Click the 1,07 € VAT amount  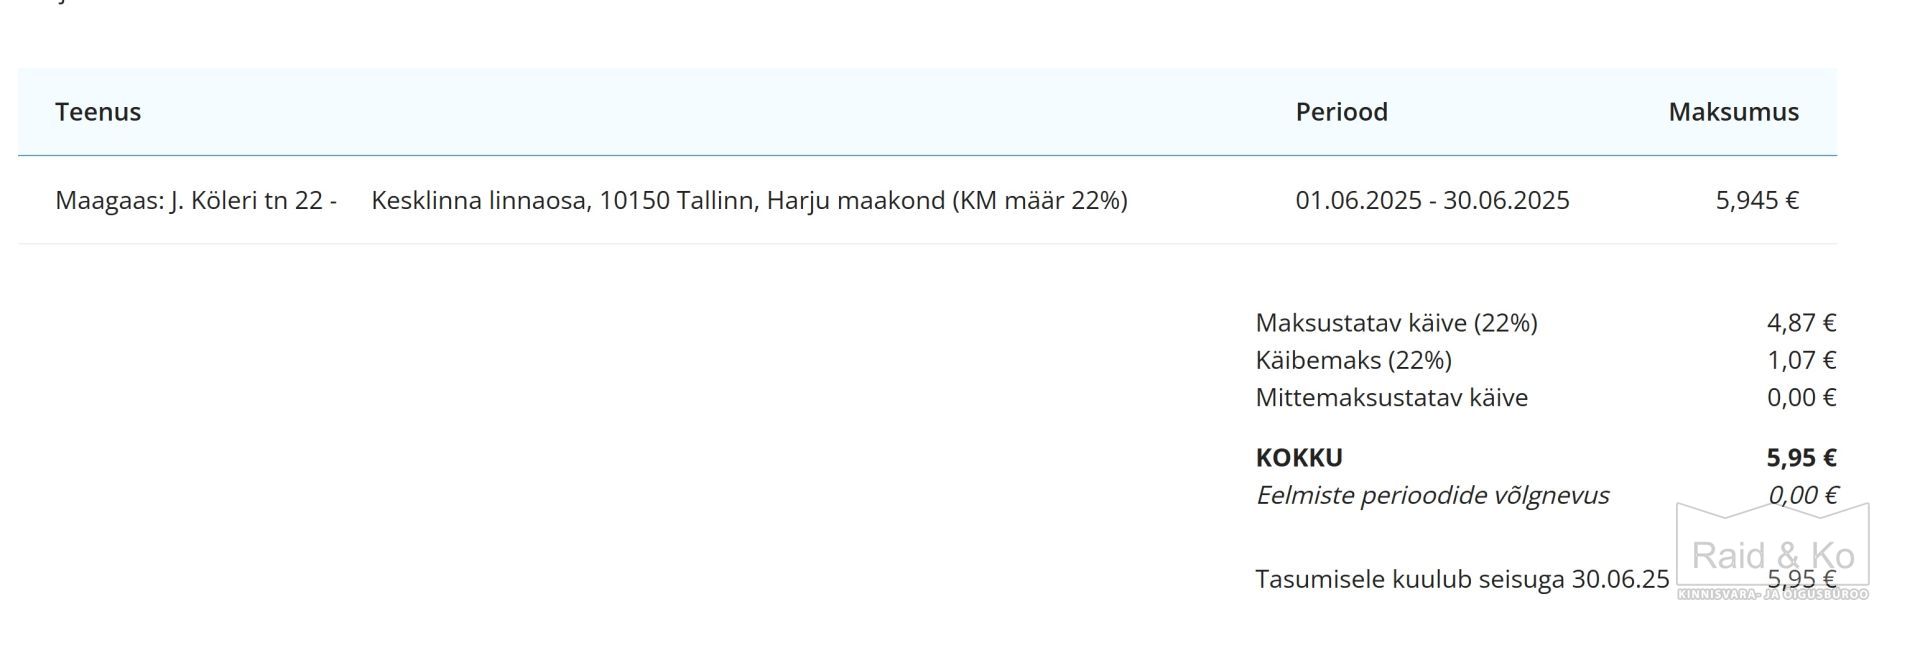1801,360
